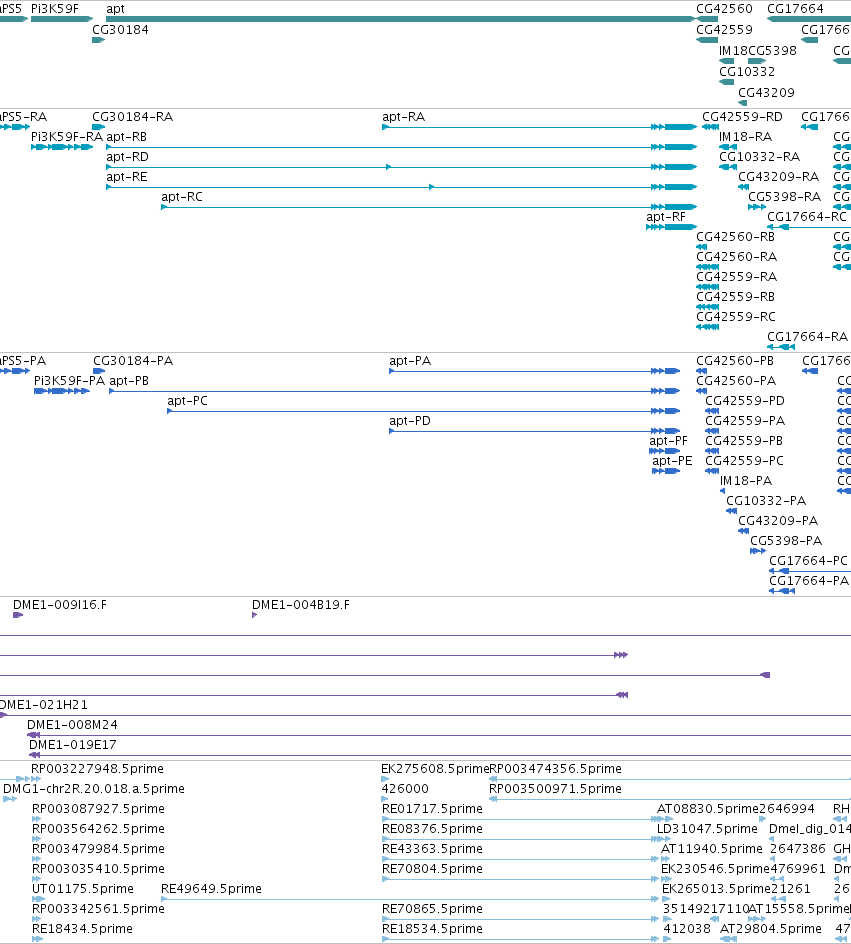Image resolution: width=851 pixels, height=944 pixels.
Task: Select the CG42560-RB transcript label
Action: (x=735, y=237)
